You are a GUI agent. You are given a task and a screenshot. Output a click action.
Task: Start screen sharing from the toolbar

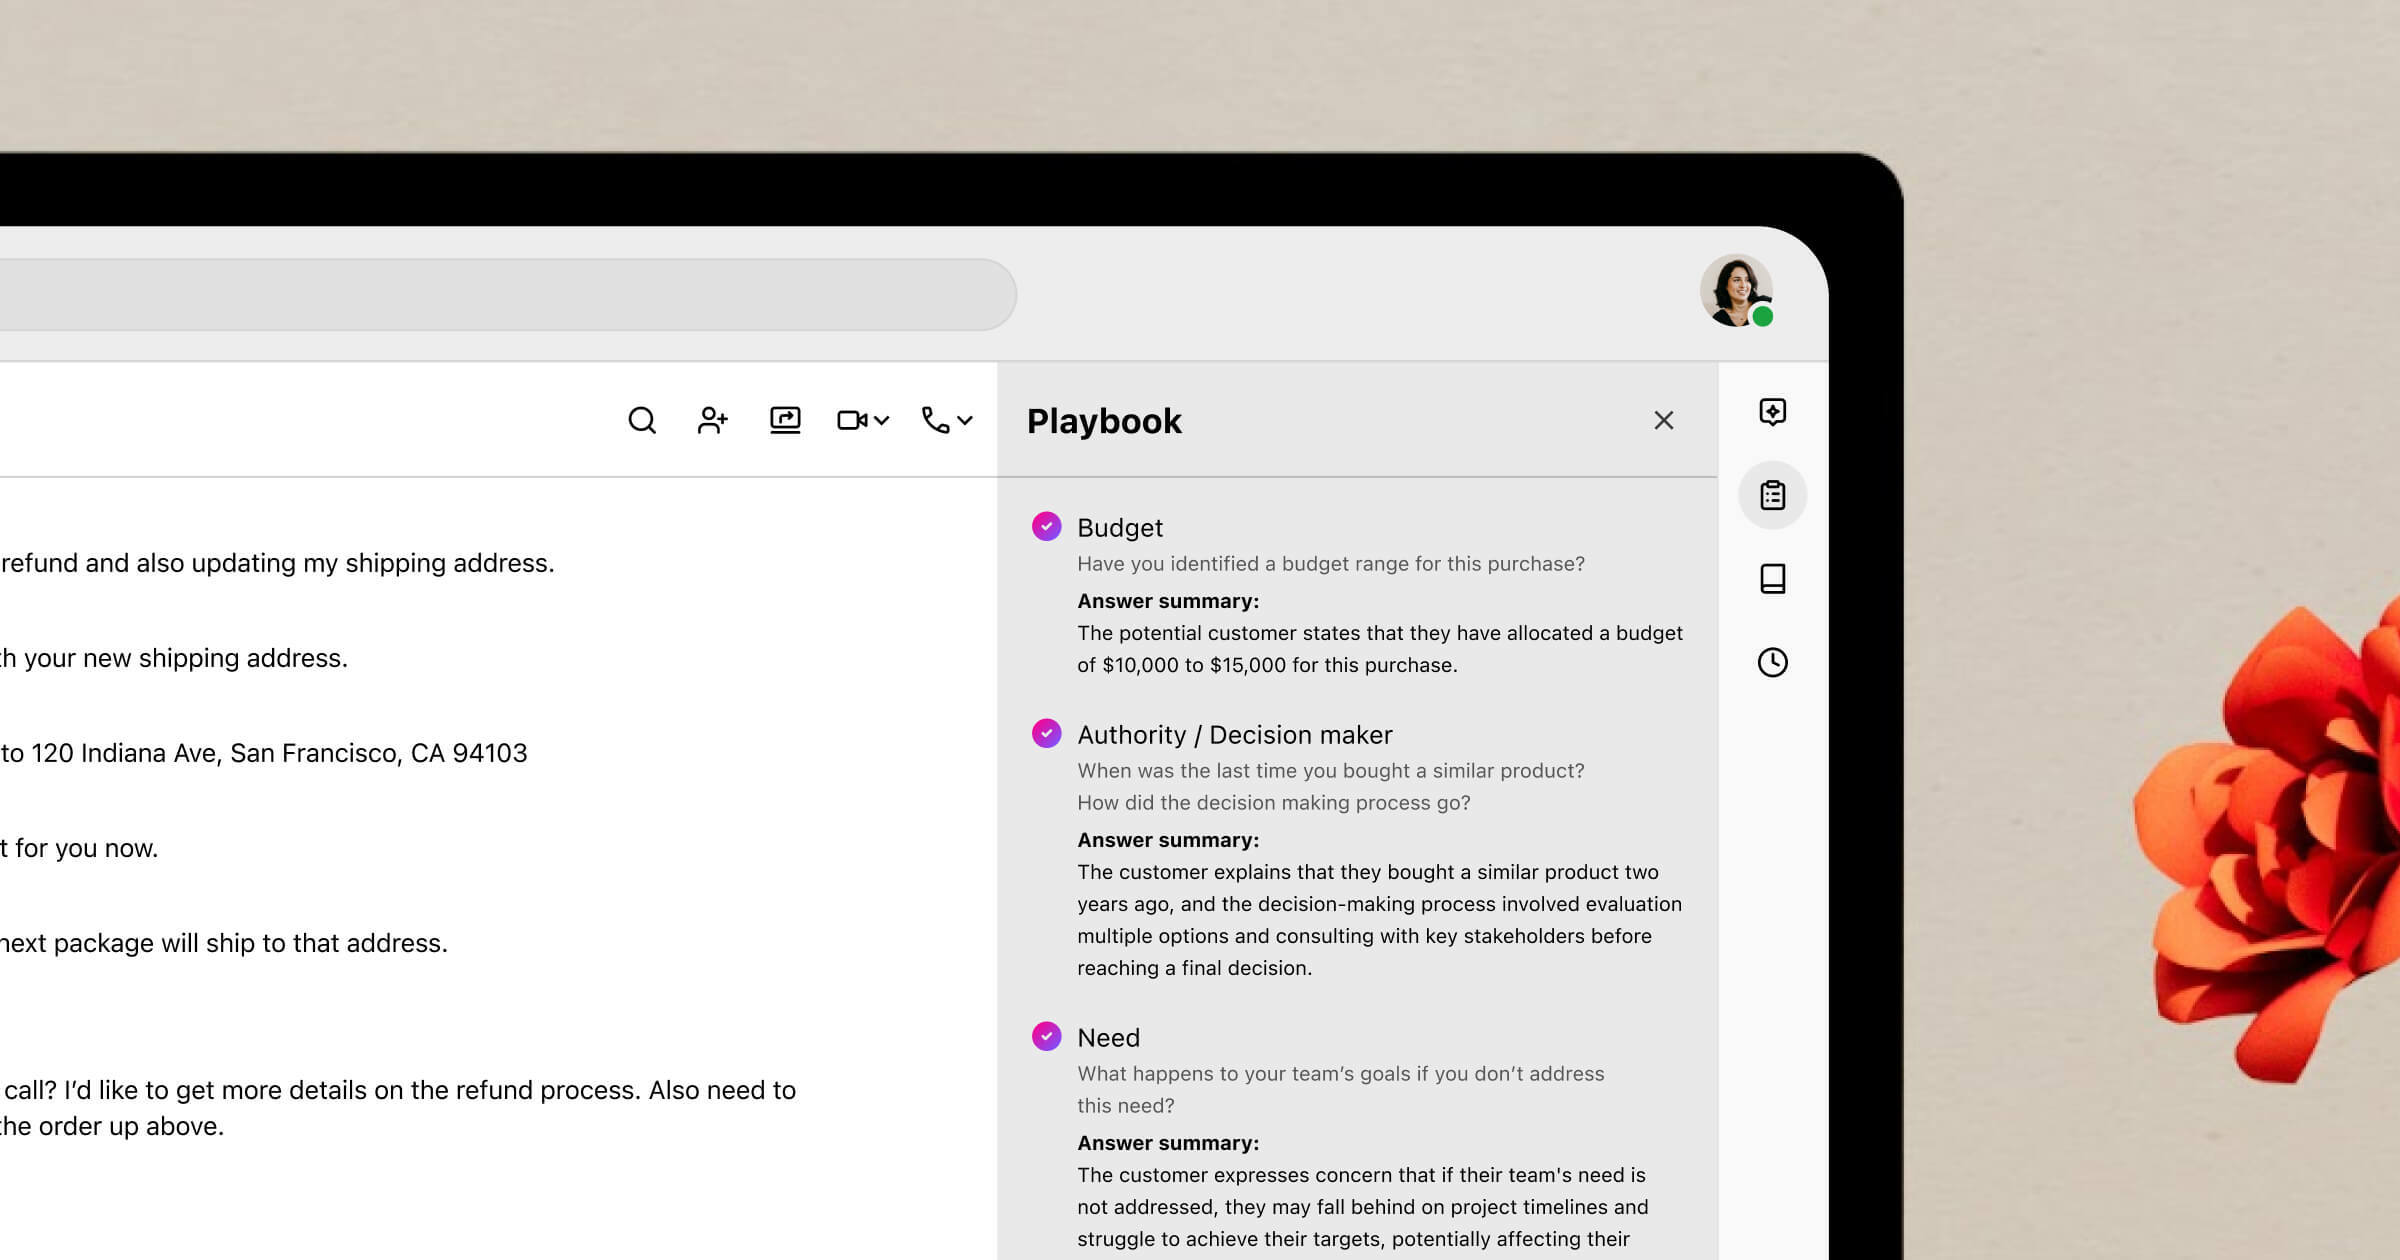click(x=786, y=420)
